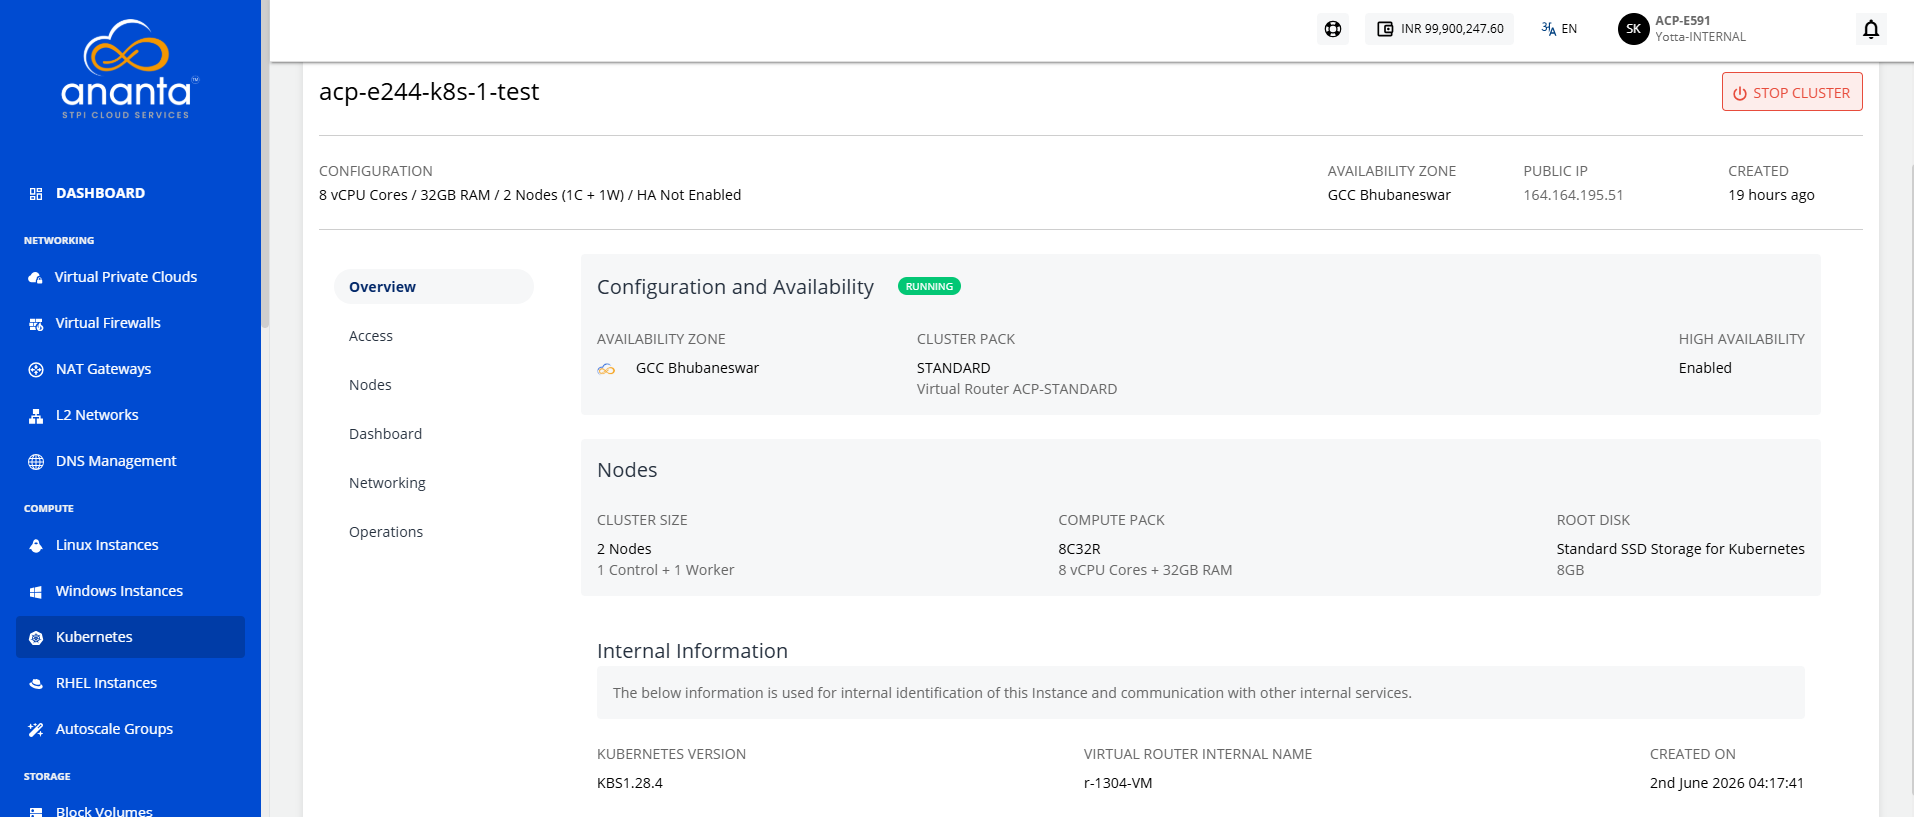Click the wallet balance icon
1914x817 pixels.
(1385, 29)
